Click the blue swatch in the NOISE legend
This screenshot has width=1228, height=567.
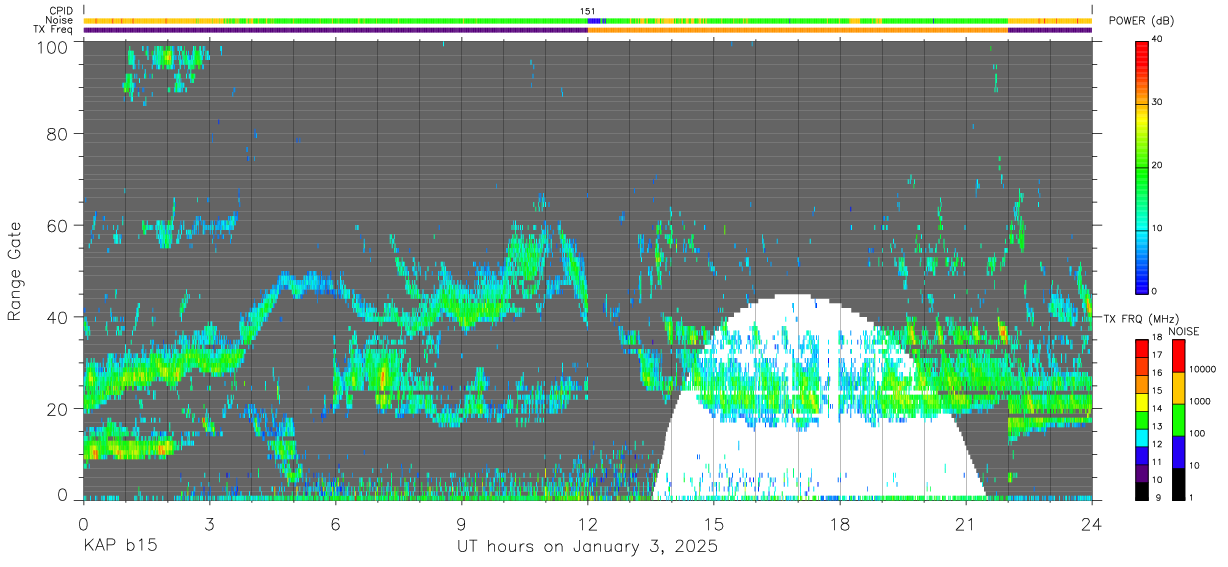click(x=1179, y=452)
